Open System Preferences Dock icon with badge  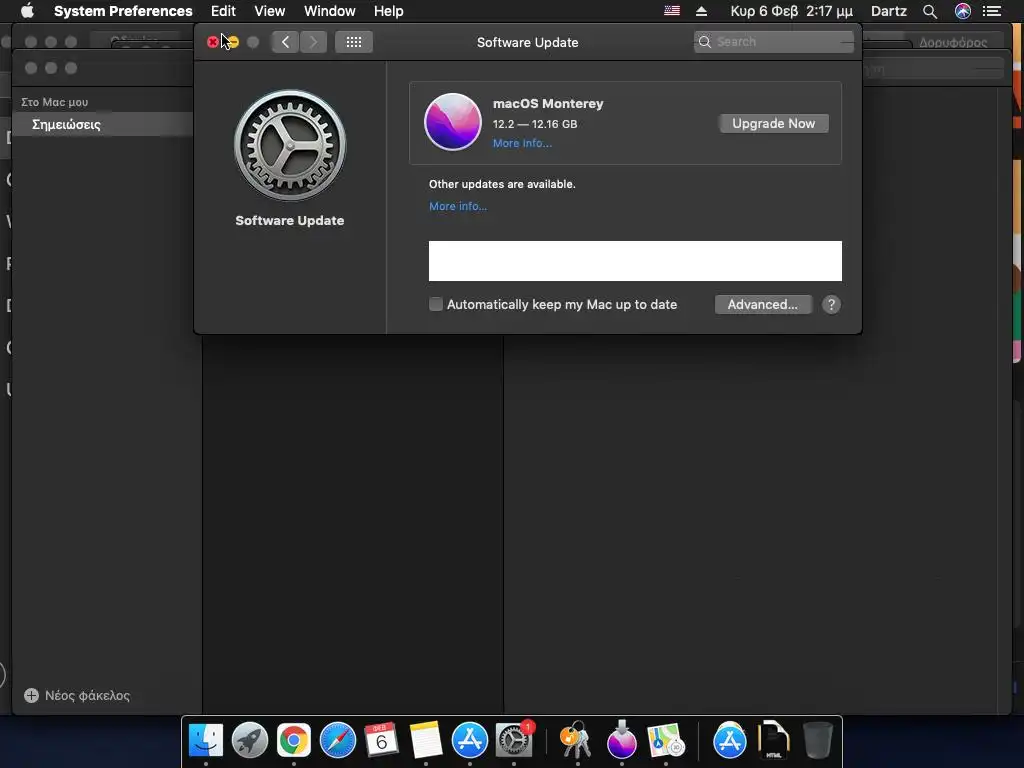click(x=515, y=740)
